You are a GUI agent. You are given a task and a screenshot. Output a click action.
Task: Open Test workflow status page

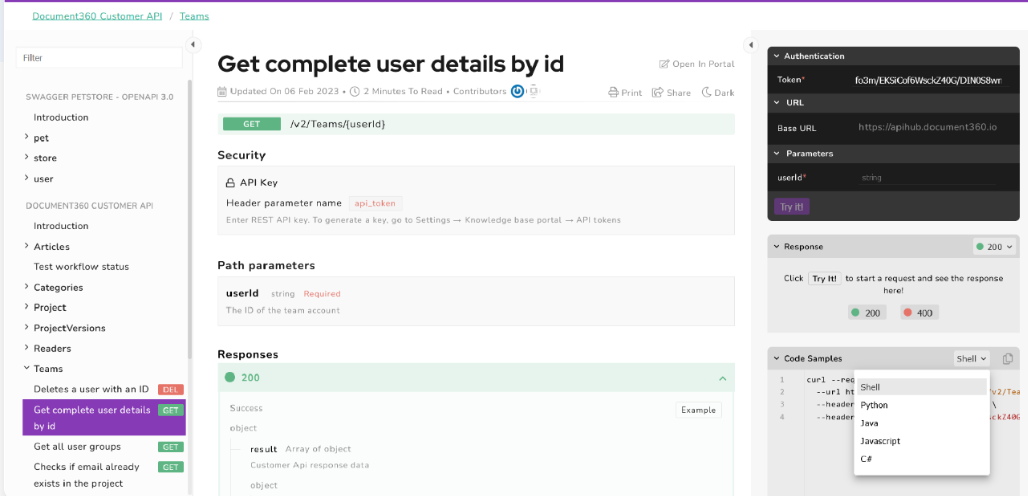tap(81, 267)
